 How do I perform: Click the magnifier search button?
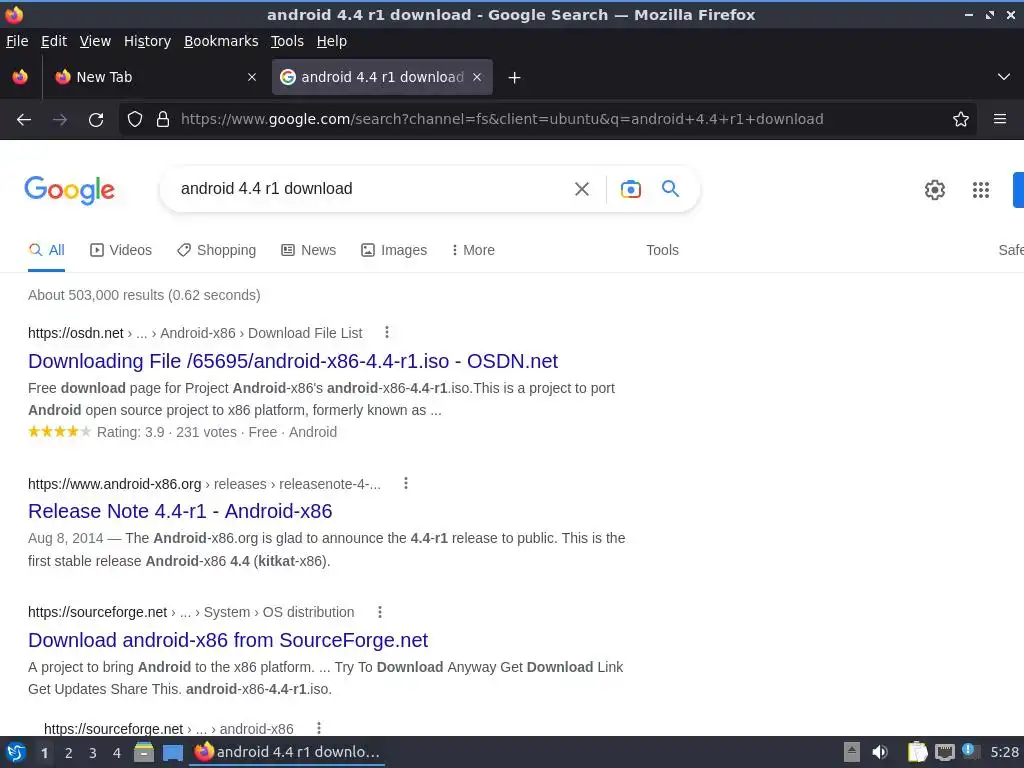(671, 189)
